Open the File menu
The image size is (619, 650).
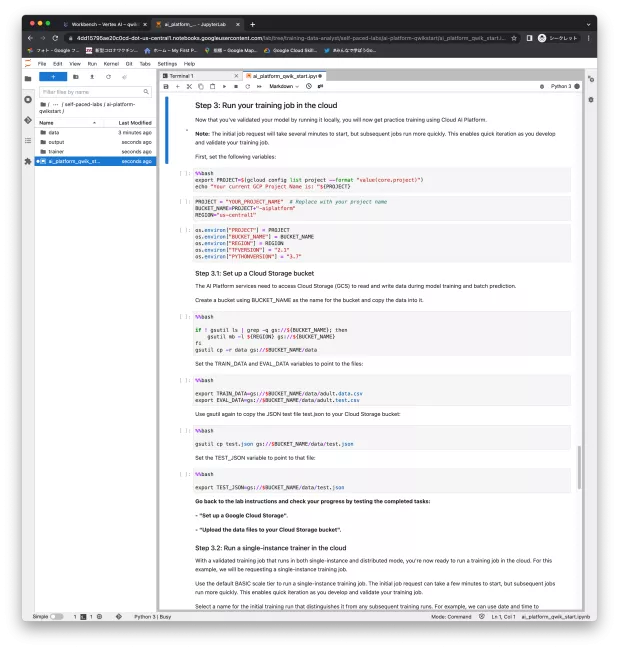[x=42, y=64]
